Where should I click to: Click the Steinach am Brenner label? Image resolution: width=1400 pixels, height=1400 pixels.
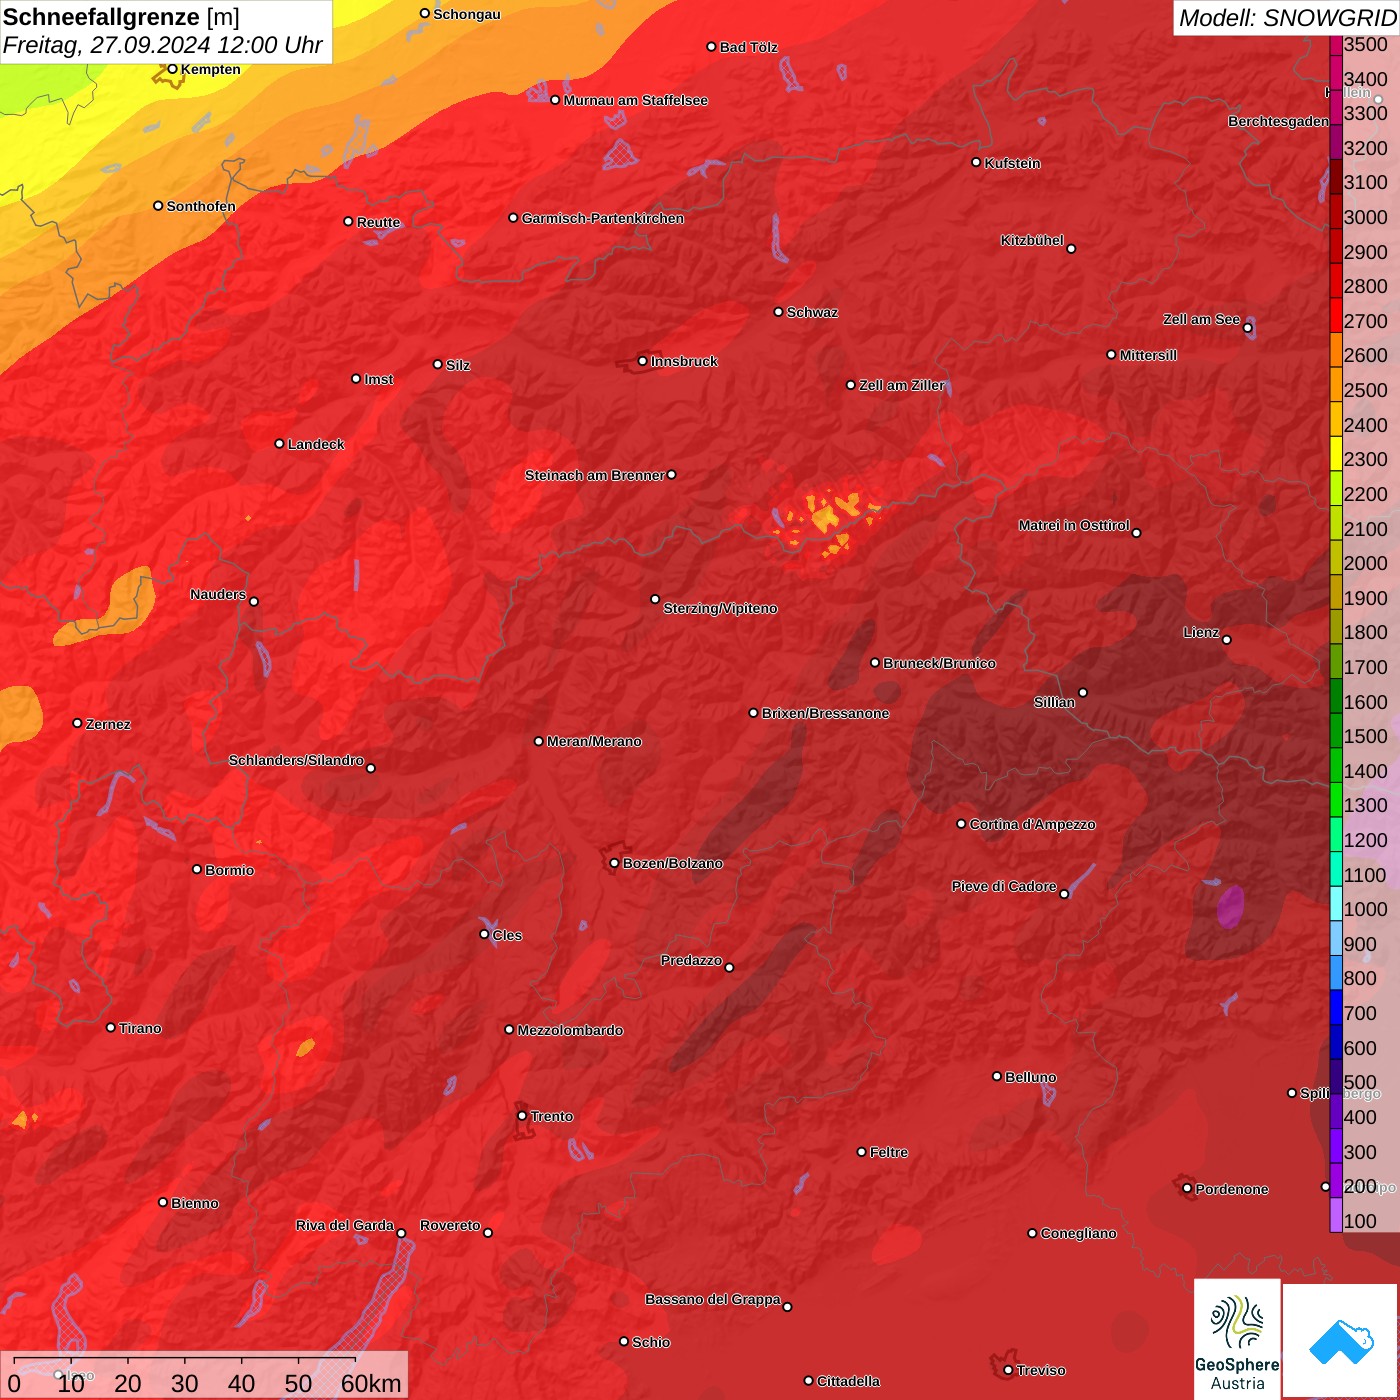point(595,475)
